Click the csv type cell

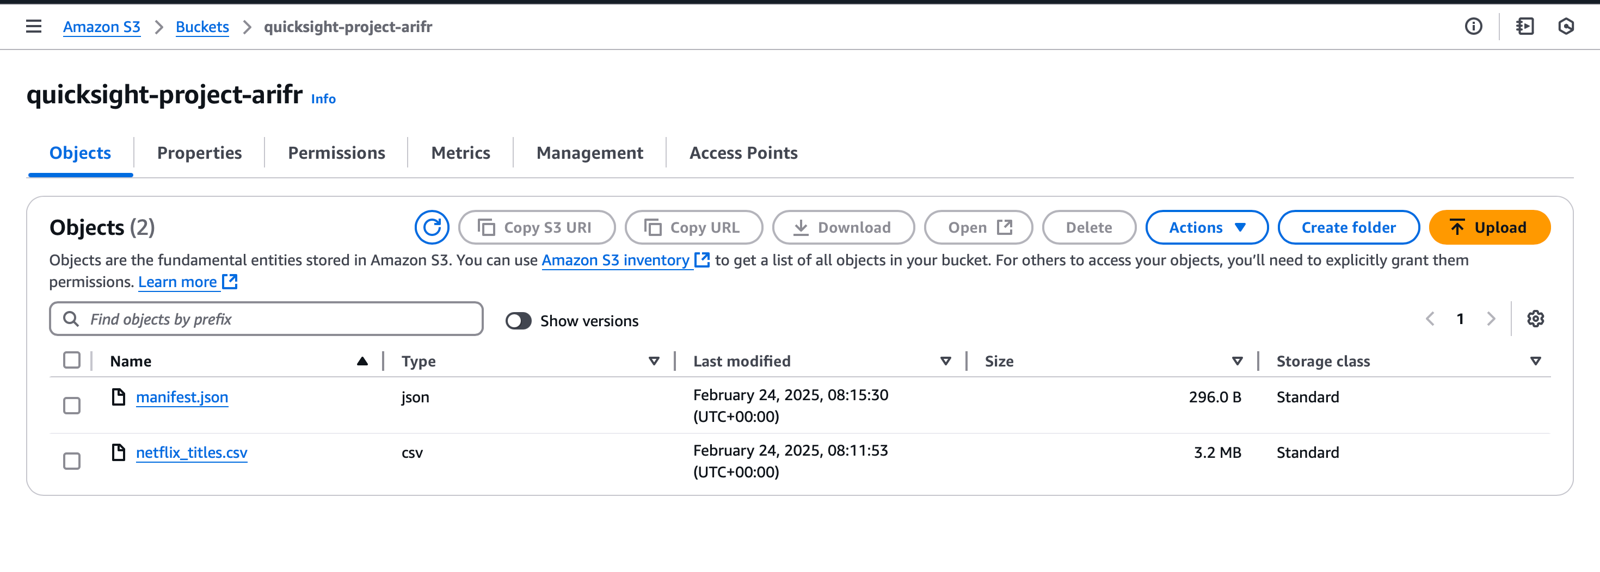(x=412, y=453)
